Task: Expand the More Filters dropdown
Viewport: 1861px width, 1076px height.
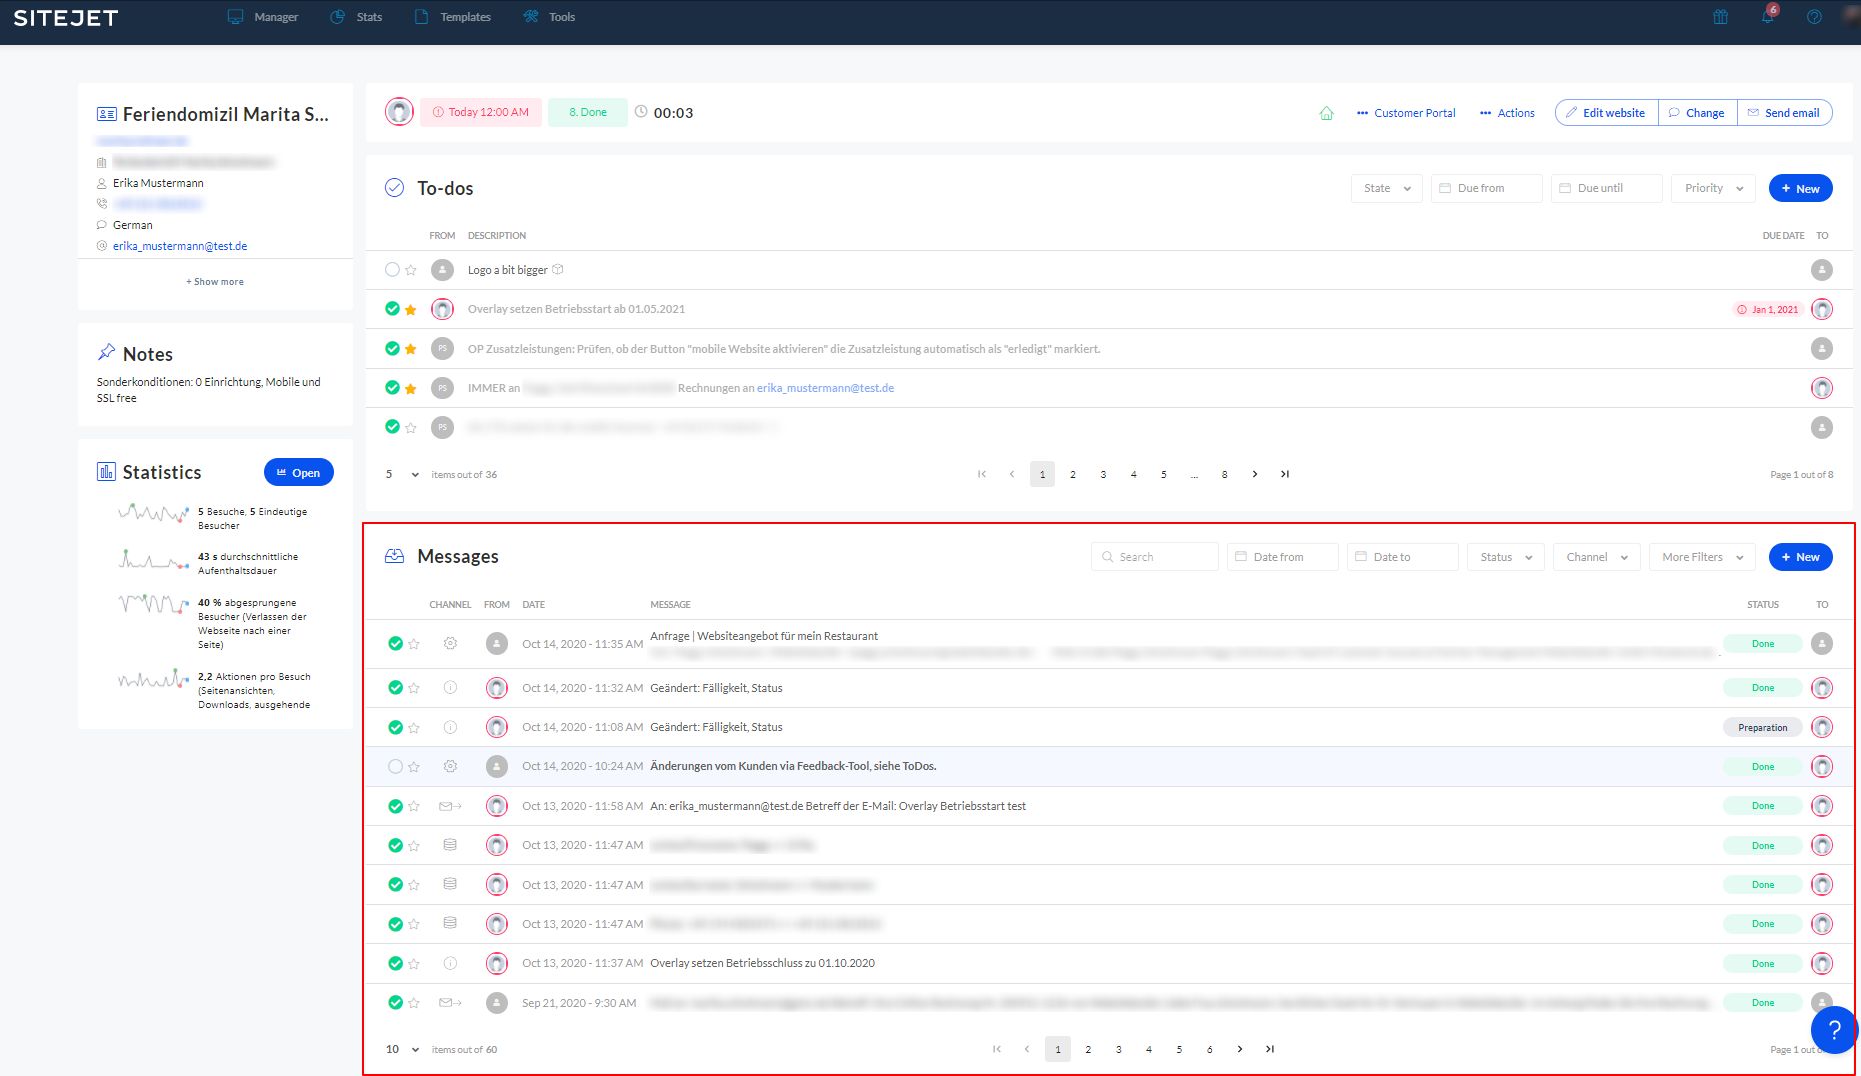Action: click(1702, 557)
